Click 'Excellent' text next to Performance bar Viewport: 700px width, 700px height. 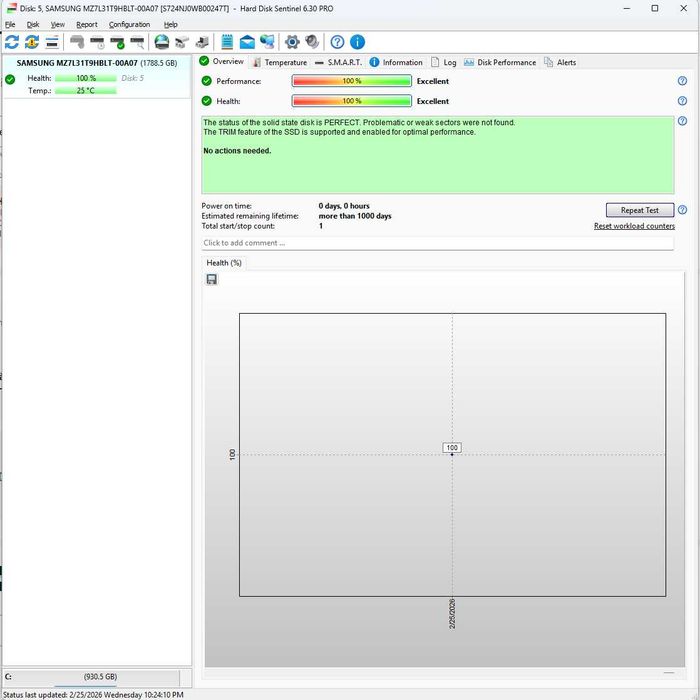pyautogui.click(x=433, y=81)
